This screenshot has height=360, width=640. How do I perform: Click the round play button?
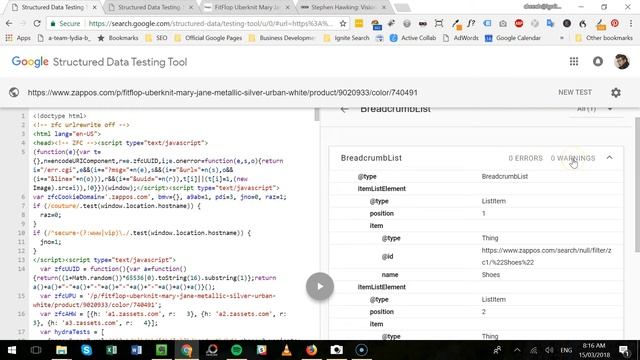pos(320,286)
